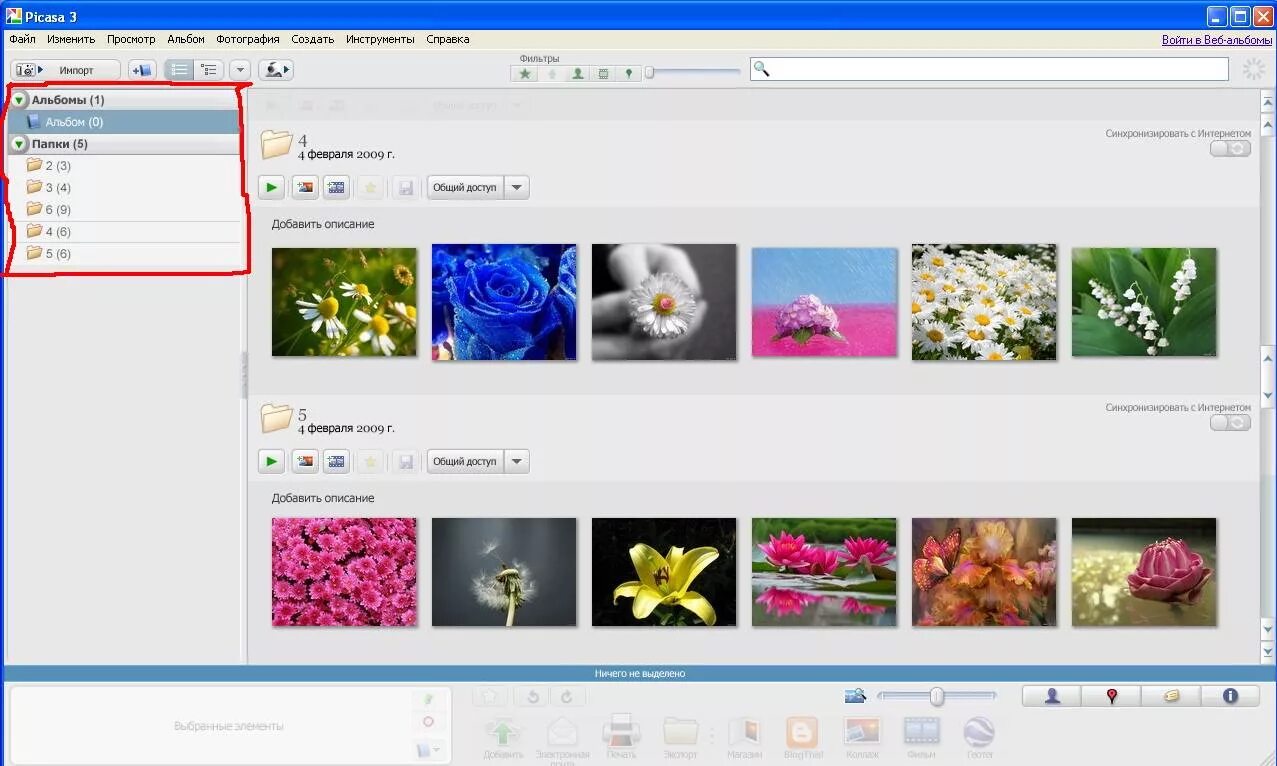Create movie presentation for folder 5
Screen dimensions: 1277x766
pos(336,461)
